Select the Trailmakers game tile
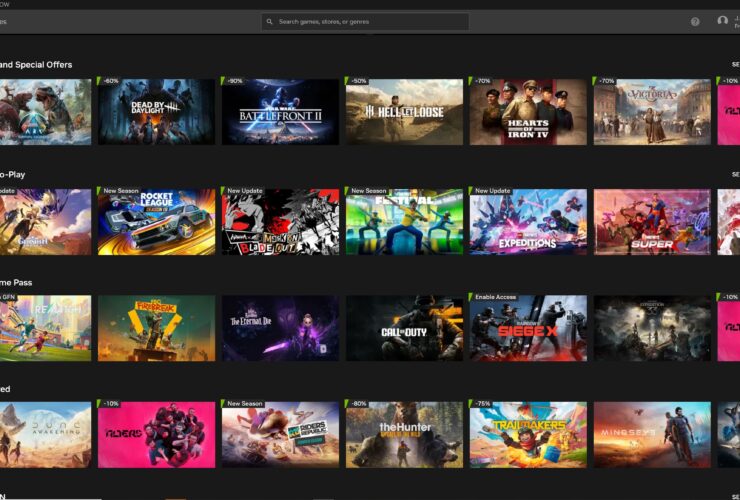The width and height of the screenshot is (740, 500). pos(528,435)
